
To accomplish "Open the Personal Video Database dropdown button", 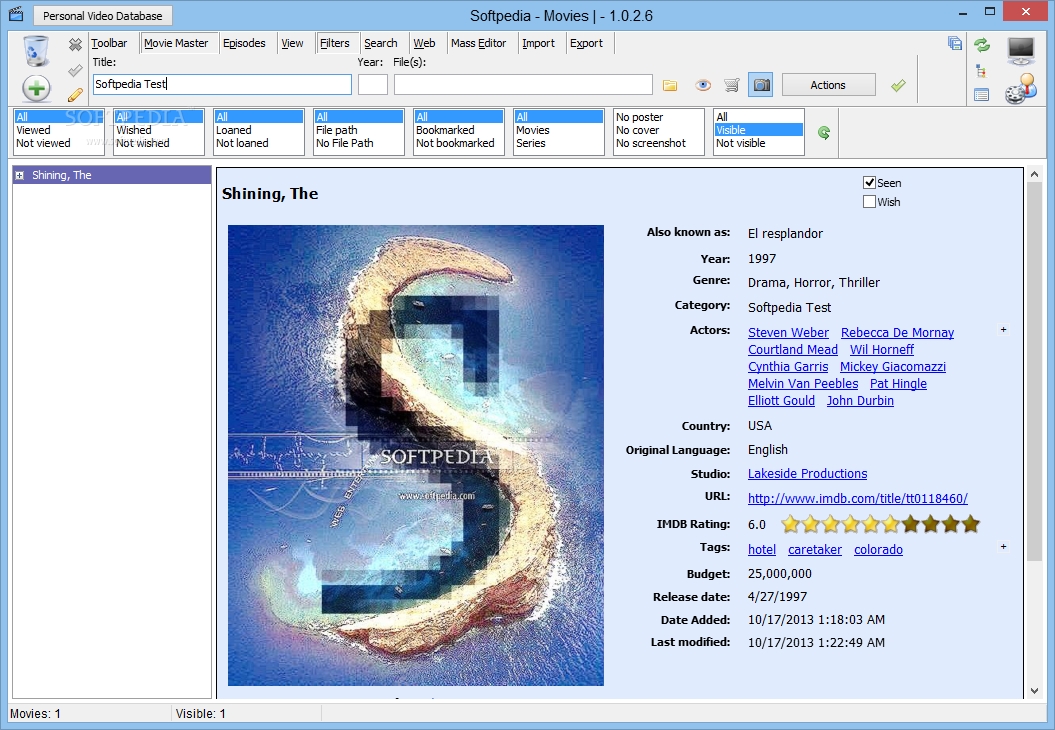I will [102, 15].
